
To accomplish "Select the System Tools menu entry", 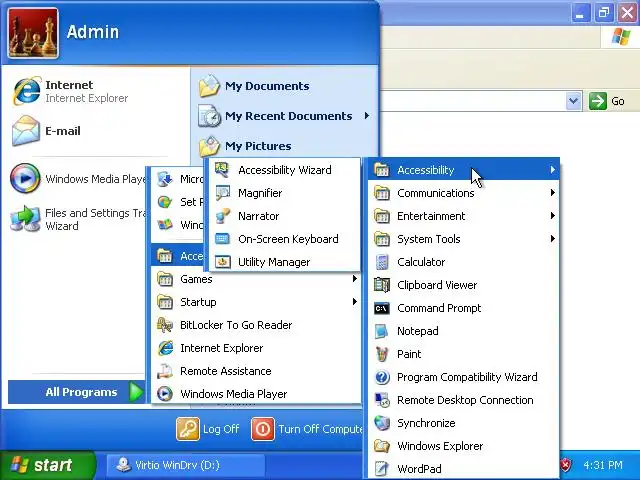I will 464,239.
